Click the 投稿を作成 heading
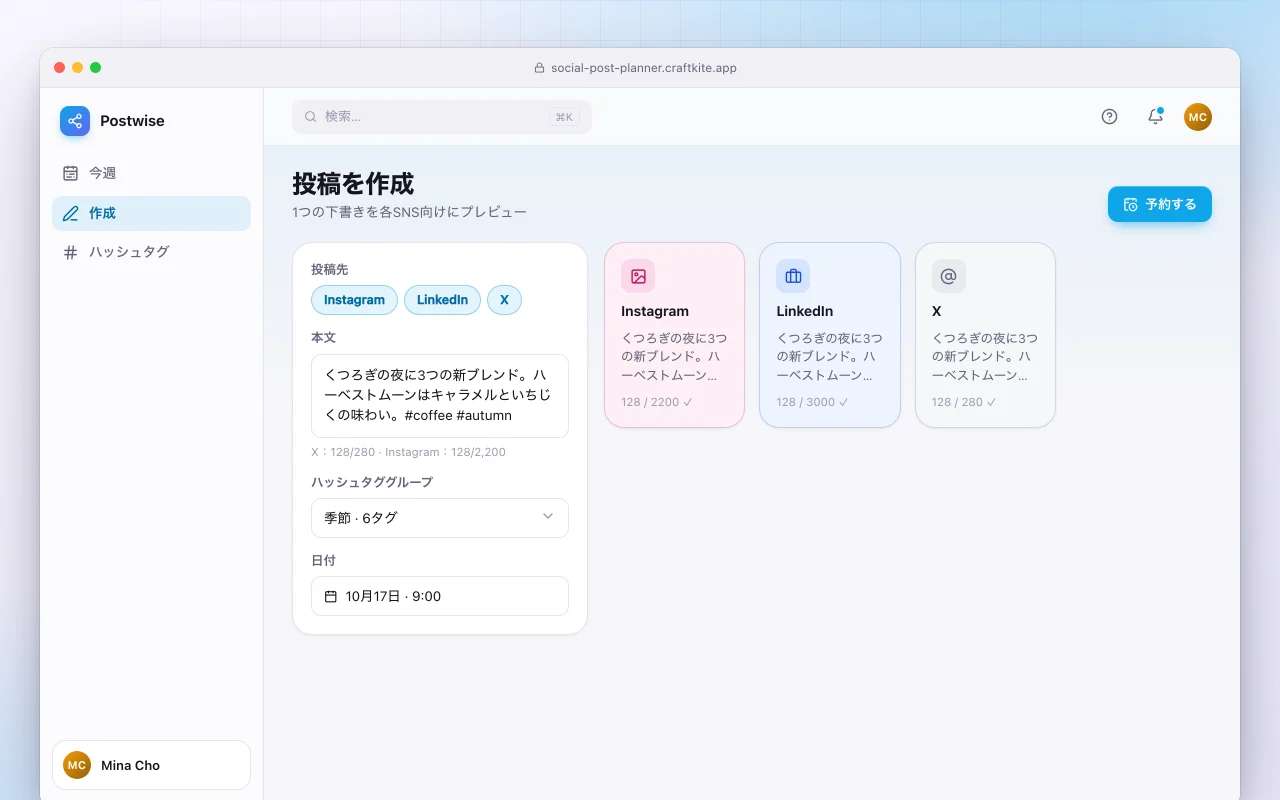Viewport: 1280px width, 800px height. [x=353, y=184]
